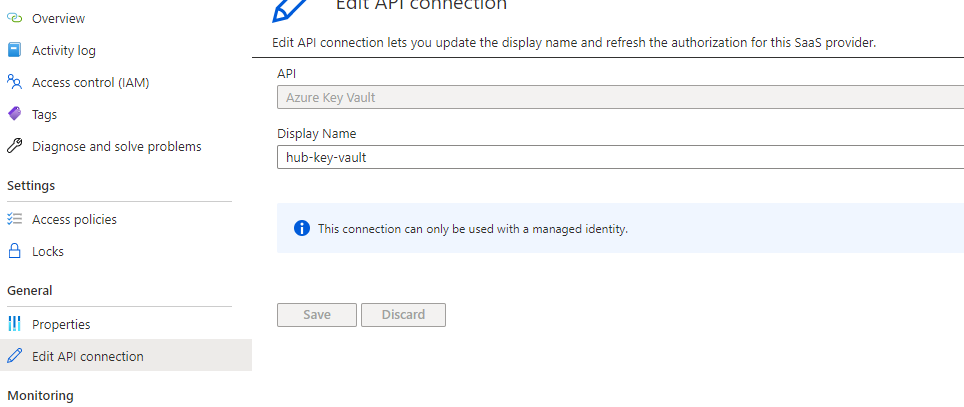The height and width of the screenshot is (407, 964).
Task: Open Activity log from sidebar
Action: click(x=64, y=50)
